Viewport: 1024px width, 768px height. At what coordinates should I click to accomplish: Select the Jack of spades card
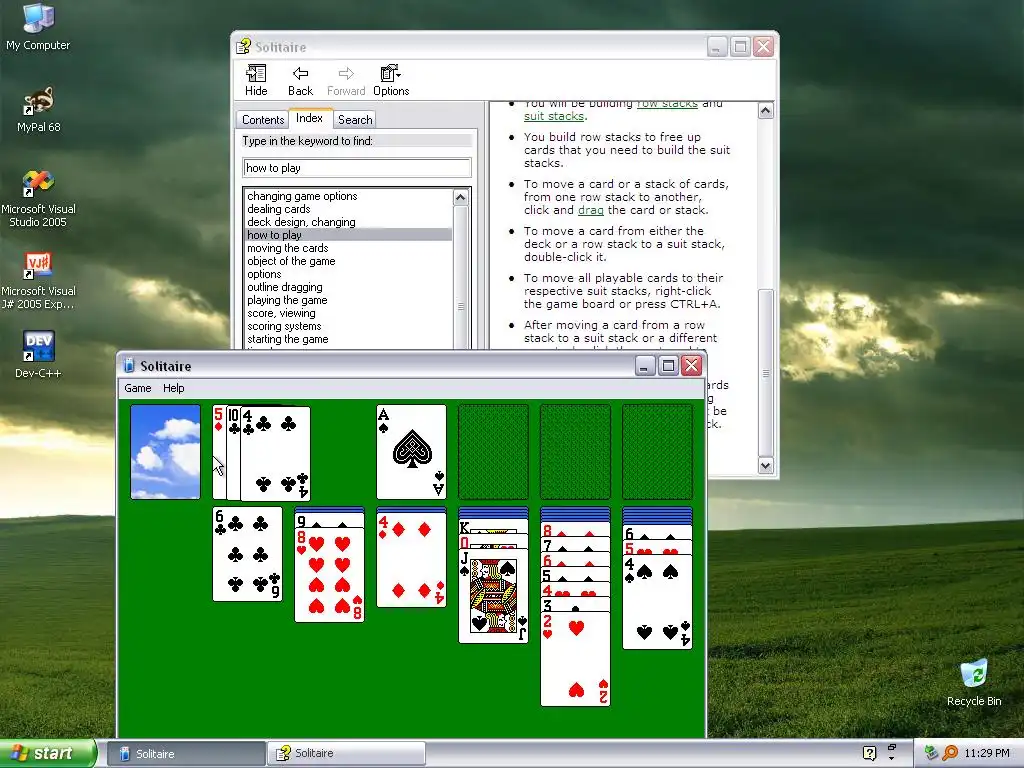[493, 596]
